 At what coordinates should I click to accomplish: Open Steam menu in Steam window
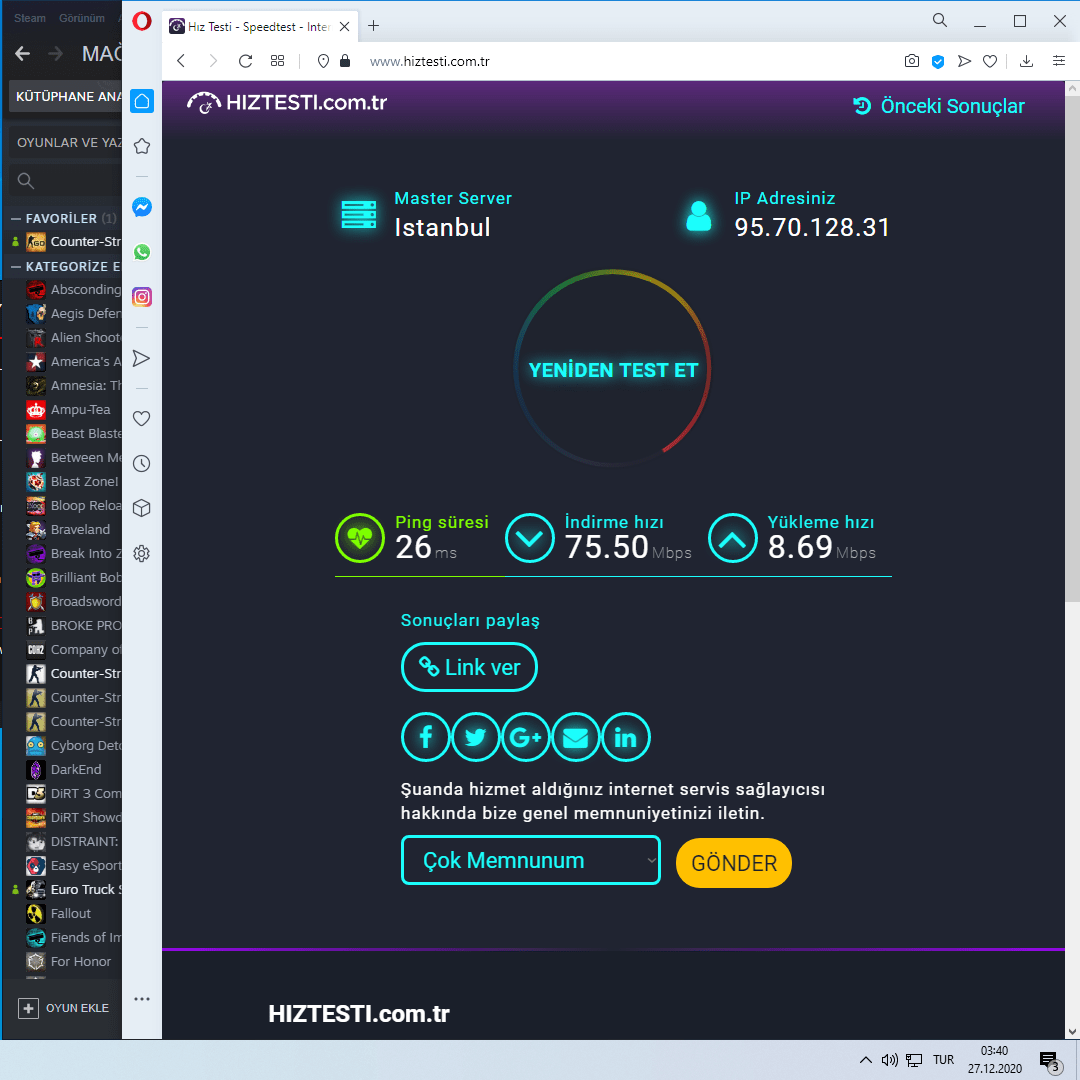(x=30, y=18)
